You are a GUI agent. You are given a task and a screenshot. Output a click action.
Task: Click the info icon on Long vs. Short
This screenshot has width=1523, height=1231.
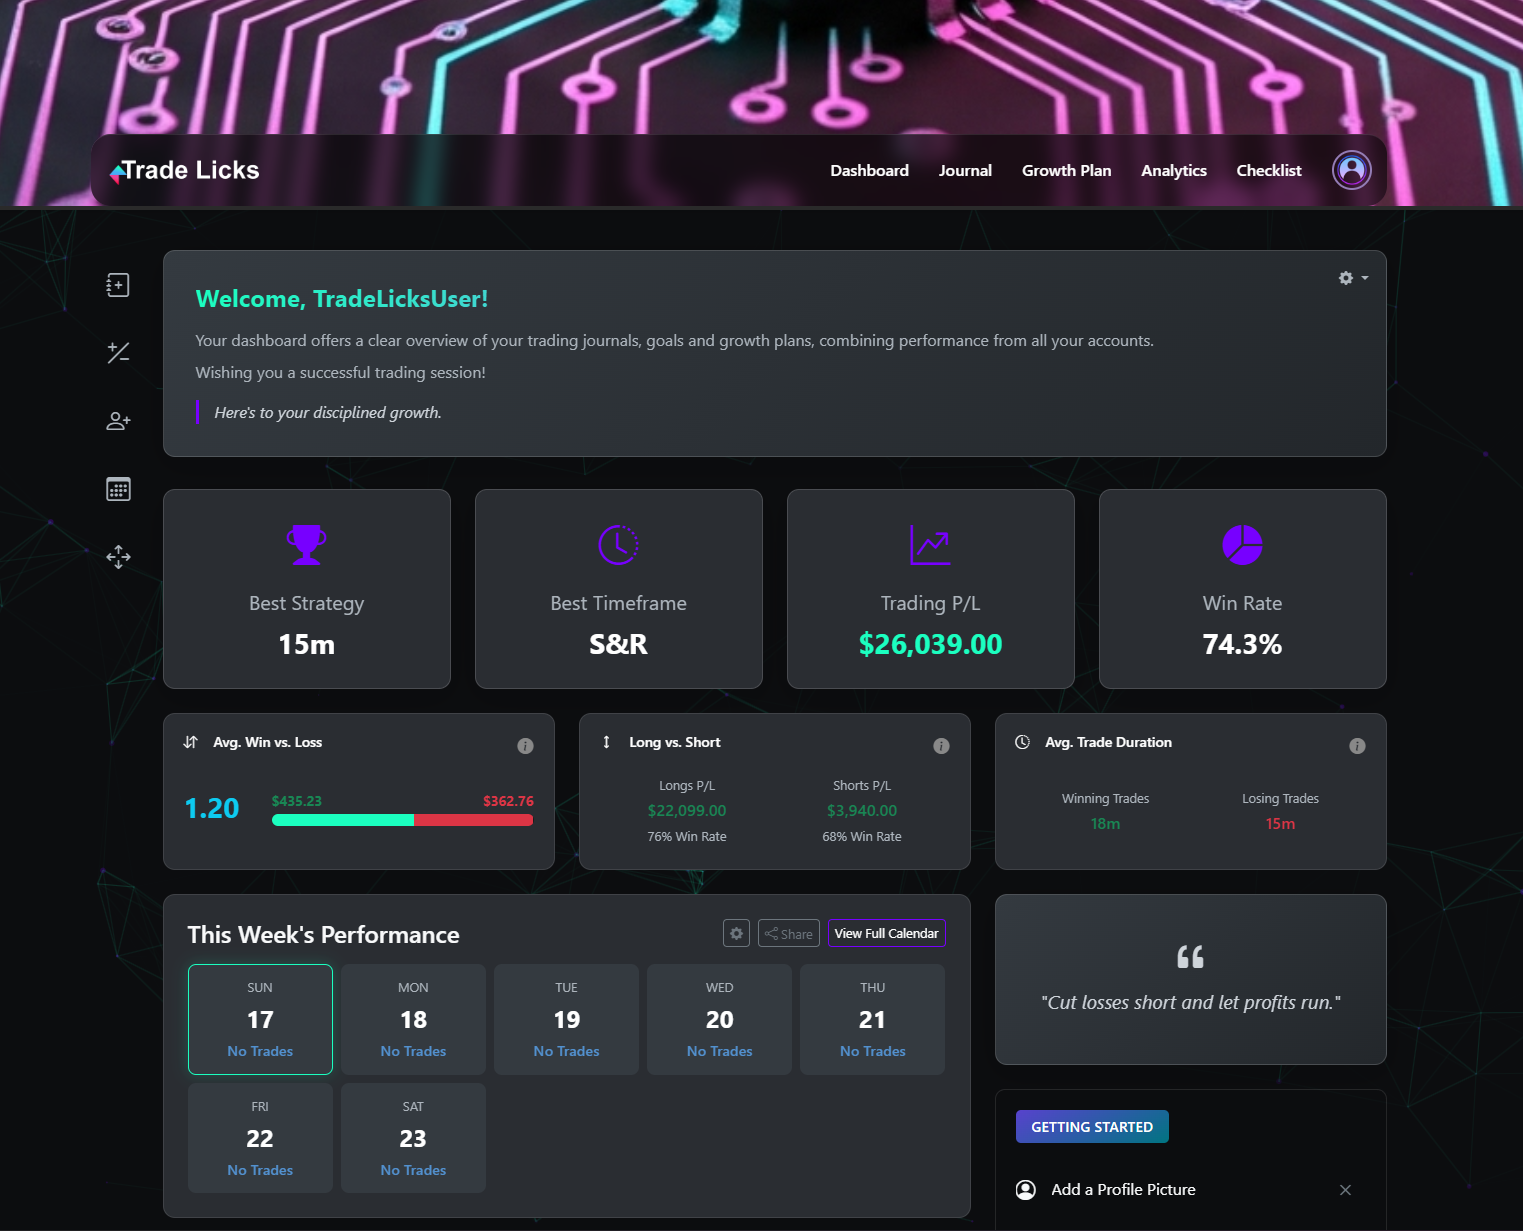(941, 745)
